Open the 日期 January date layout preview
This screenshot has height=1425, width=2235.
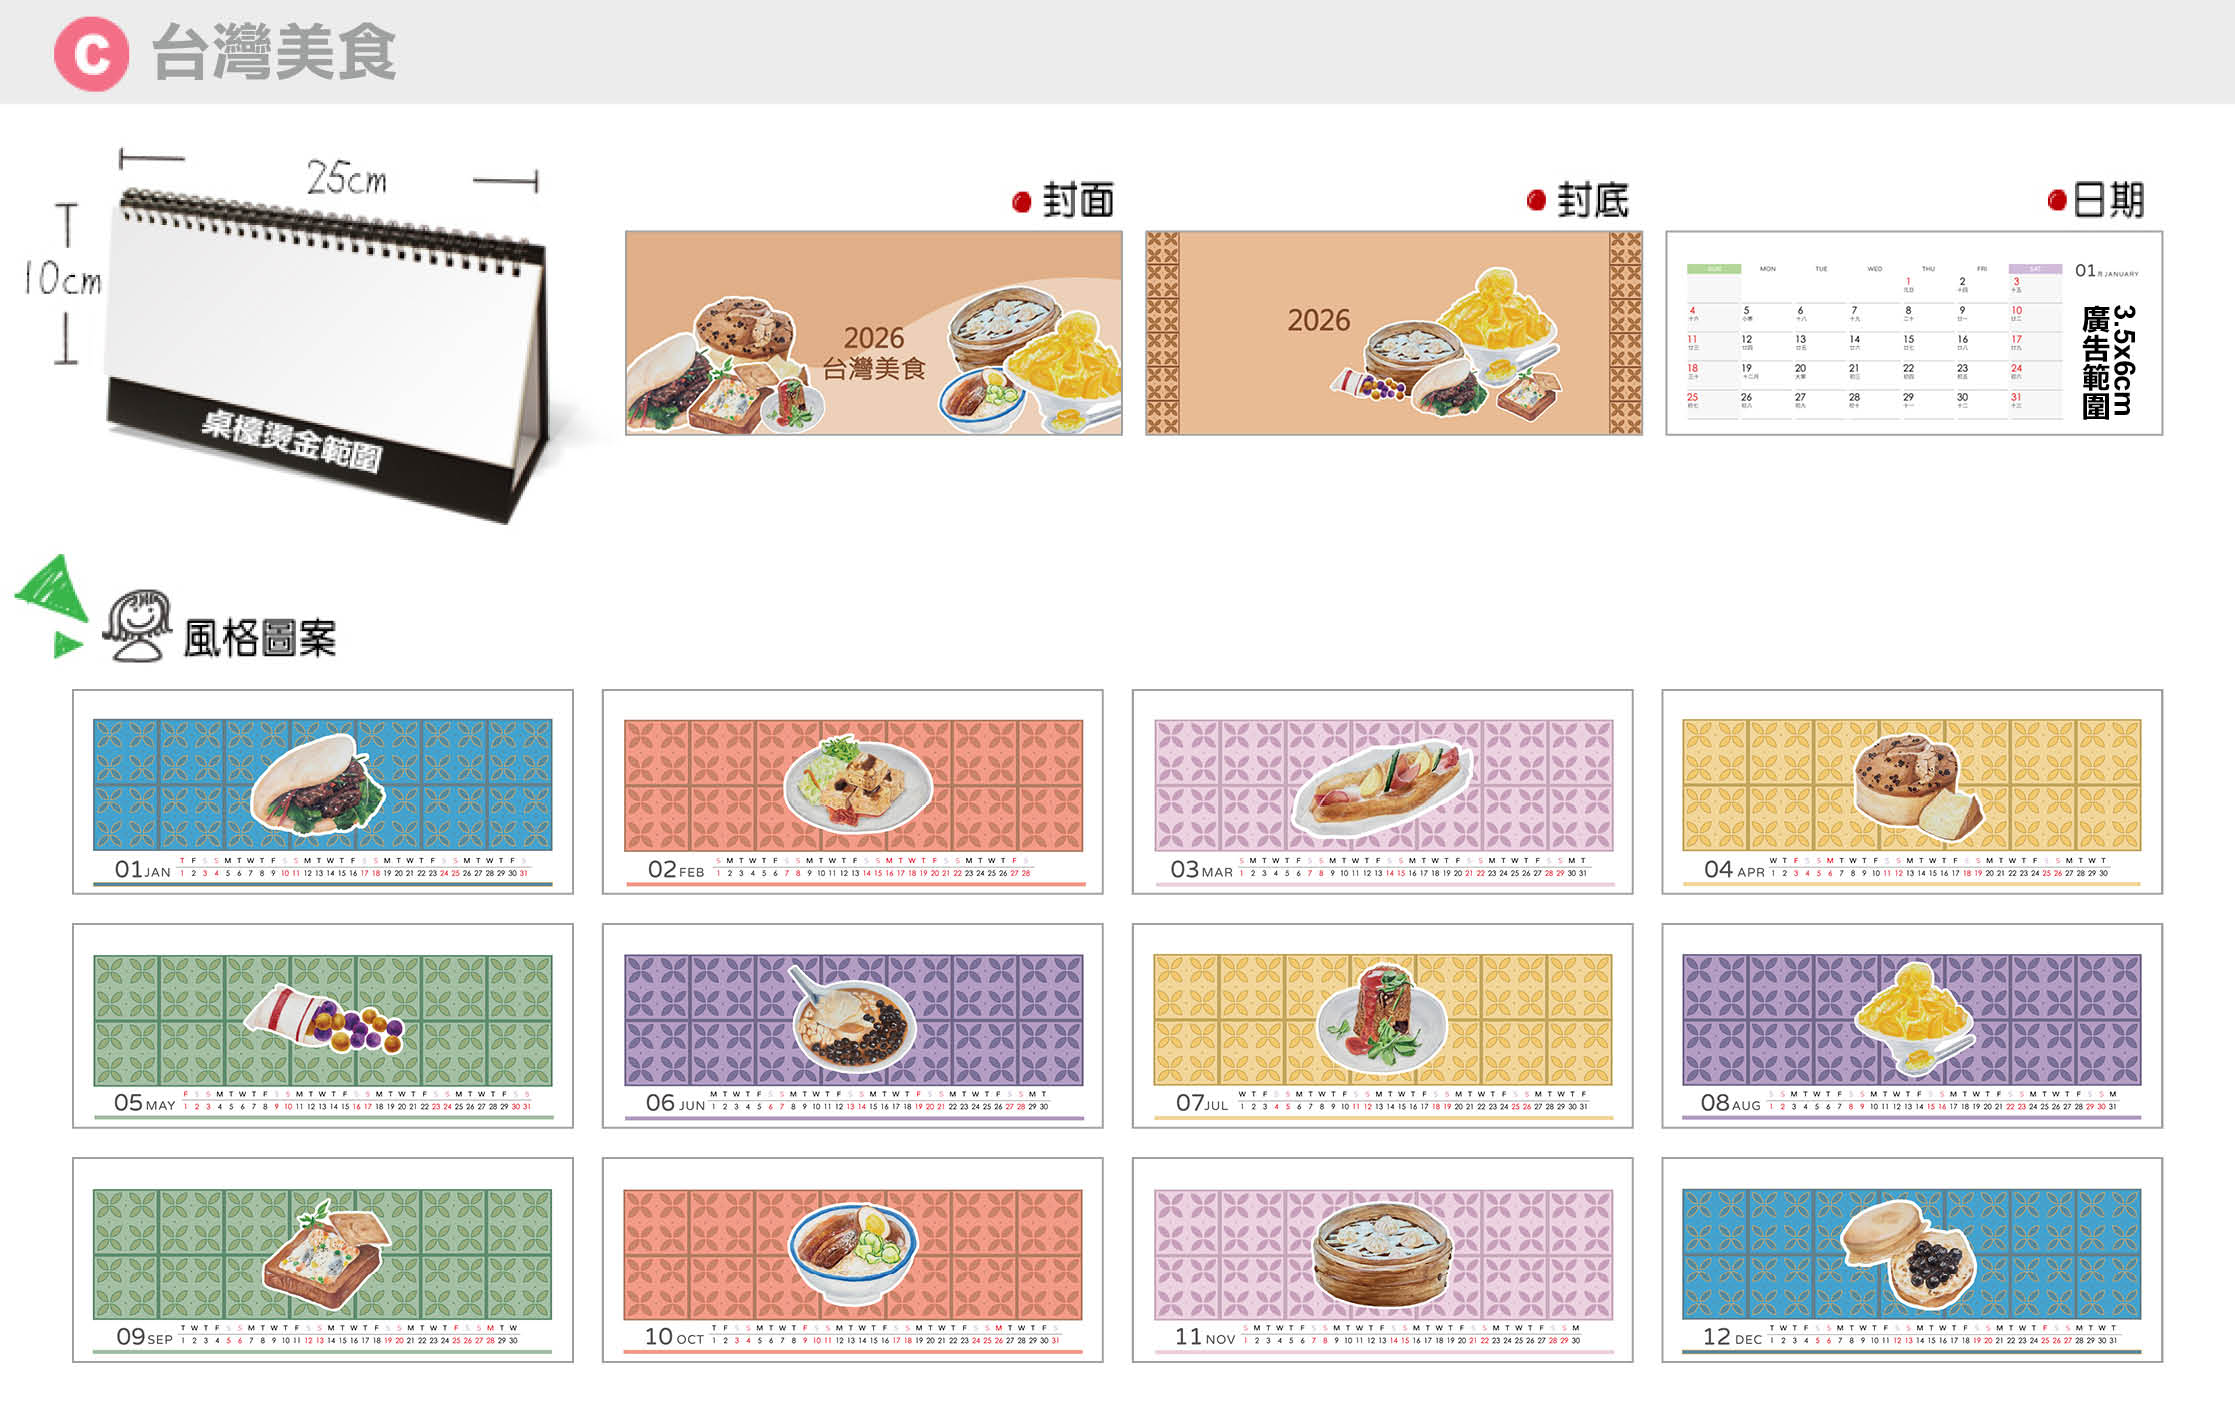click(1914, 333)
